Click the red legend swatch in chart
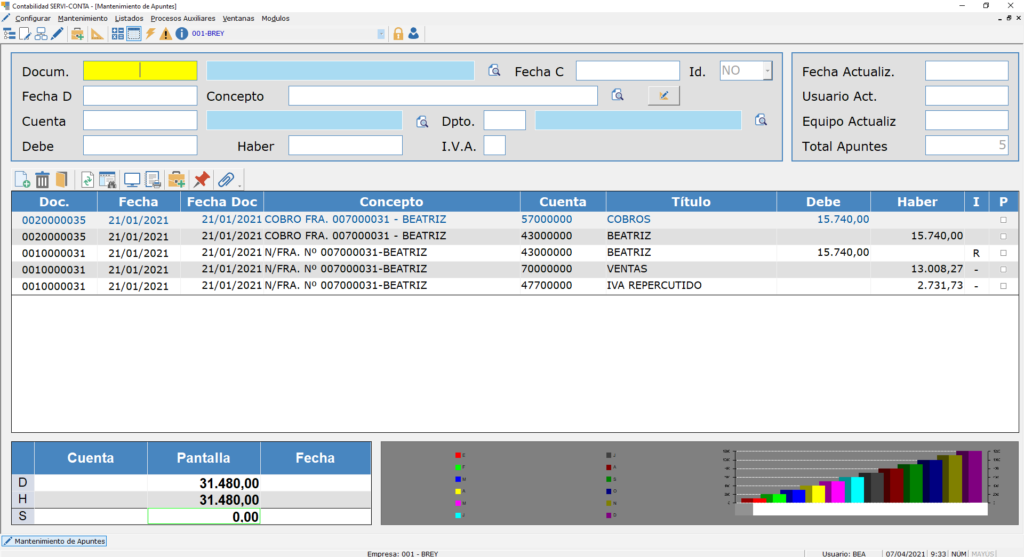 [x=457, y=455]
